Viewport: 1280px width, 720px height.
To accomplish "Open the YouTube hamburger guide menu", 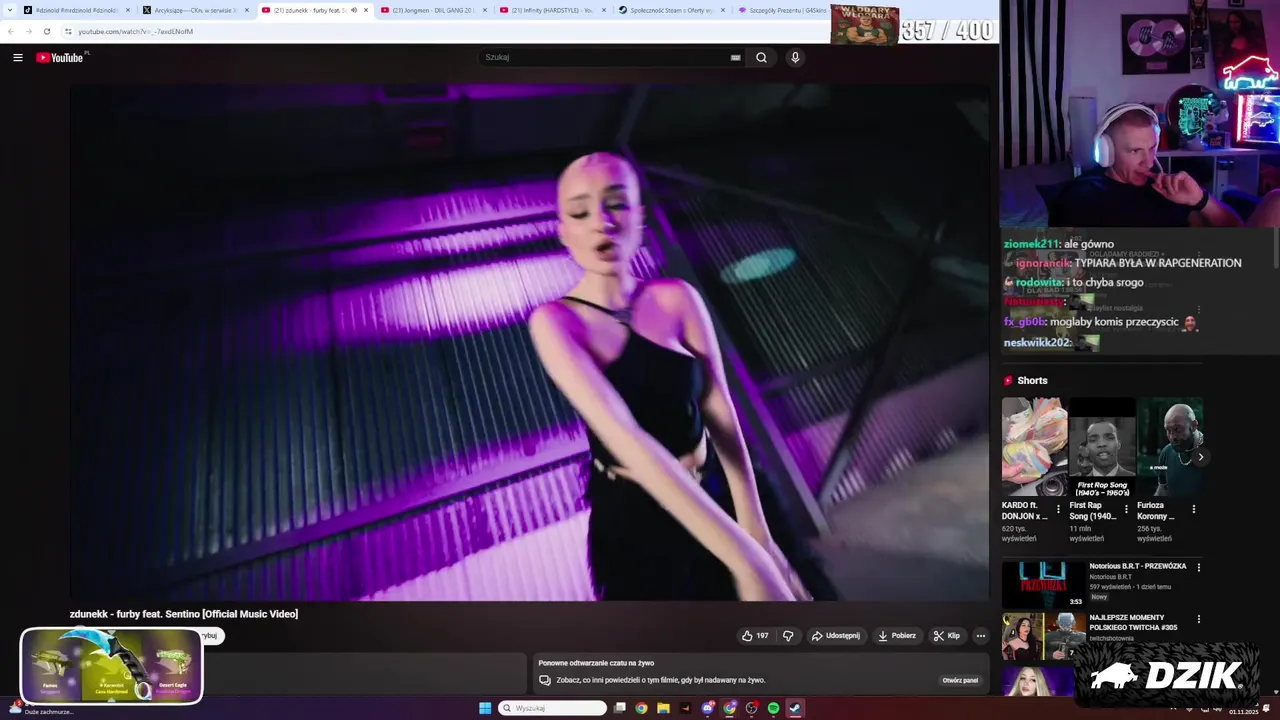I will click(x=18, y=58).
